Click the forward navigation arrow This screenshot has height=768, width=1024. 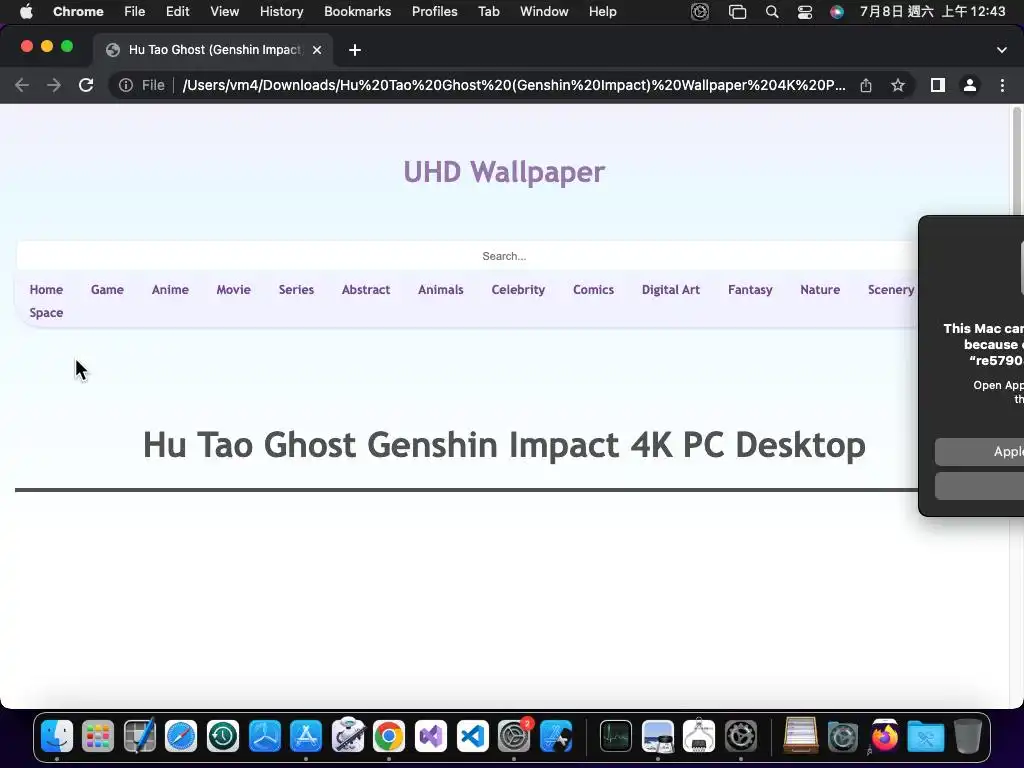coord(54,86)
